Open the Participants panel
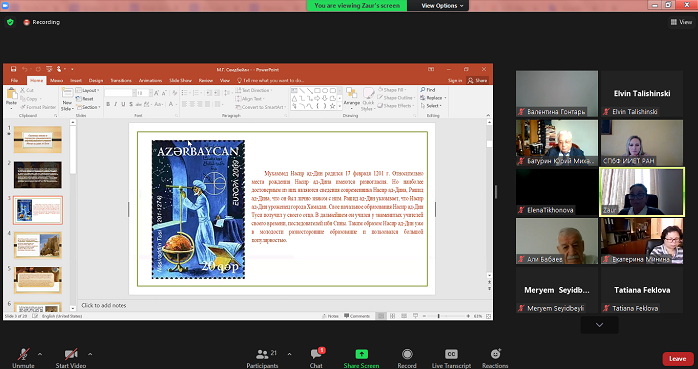698x369 pixels. (x=263, y=358)
